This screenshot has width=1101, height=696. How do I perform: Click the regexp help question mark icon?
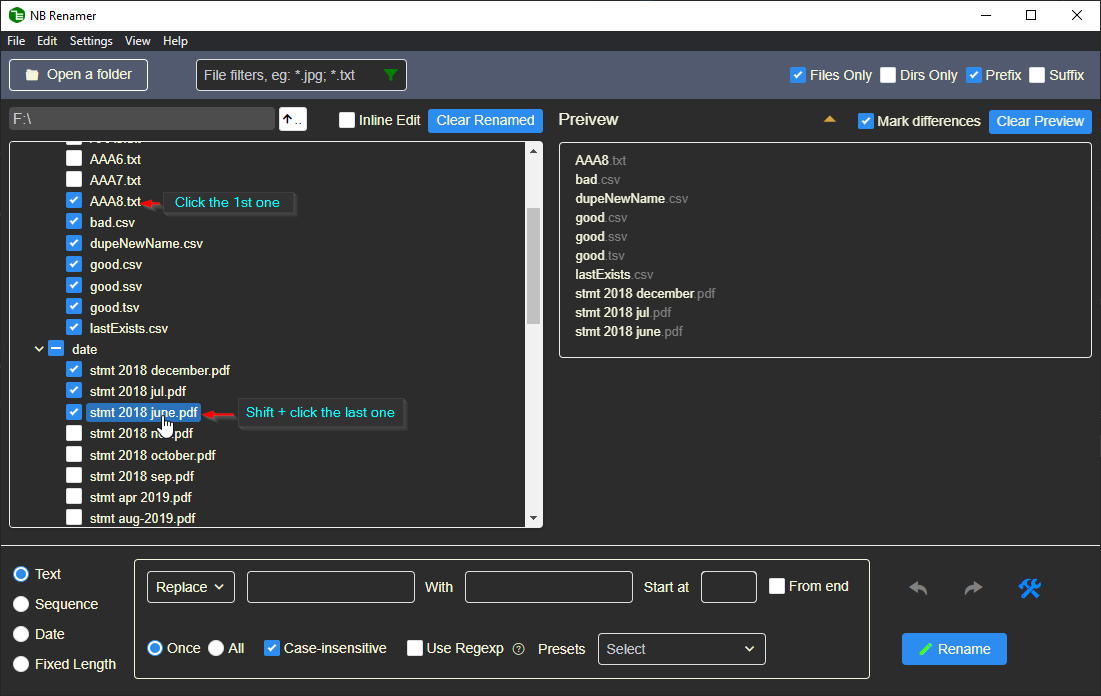pyautogui.click(x=518, y=649)
